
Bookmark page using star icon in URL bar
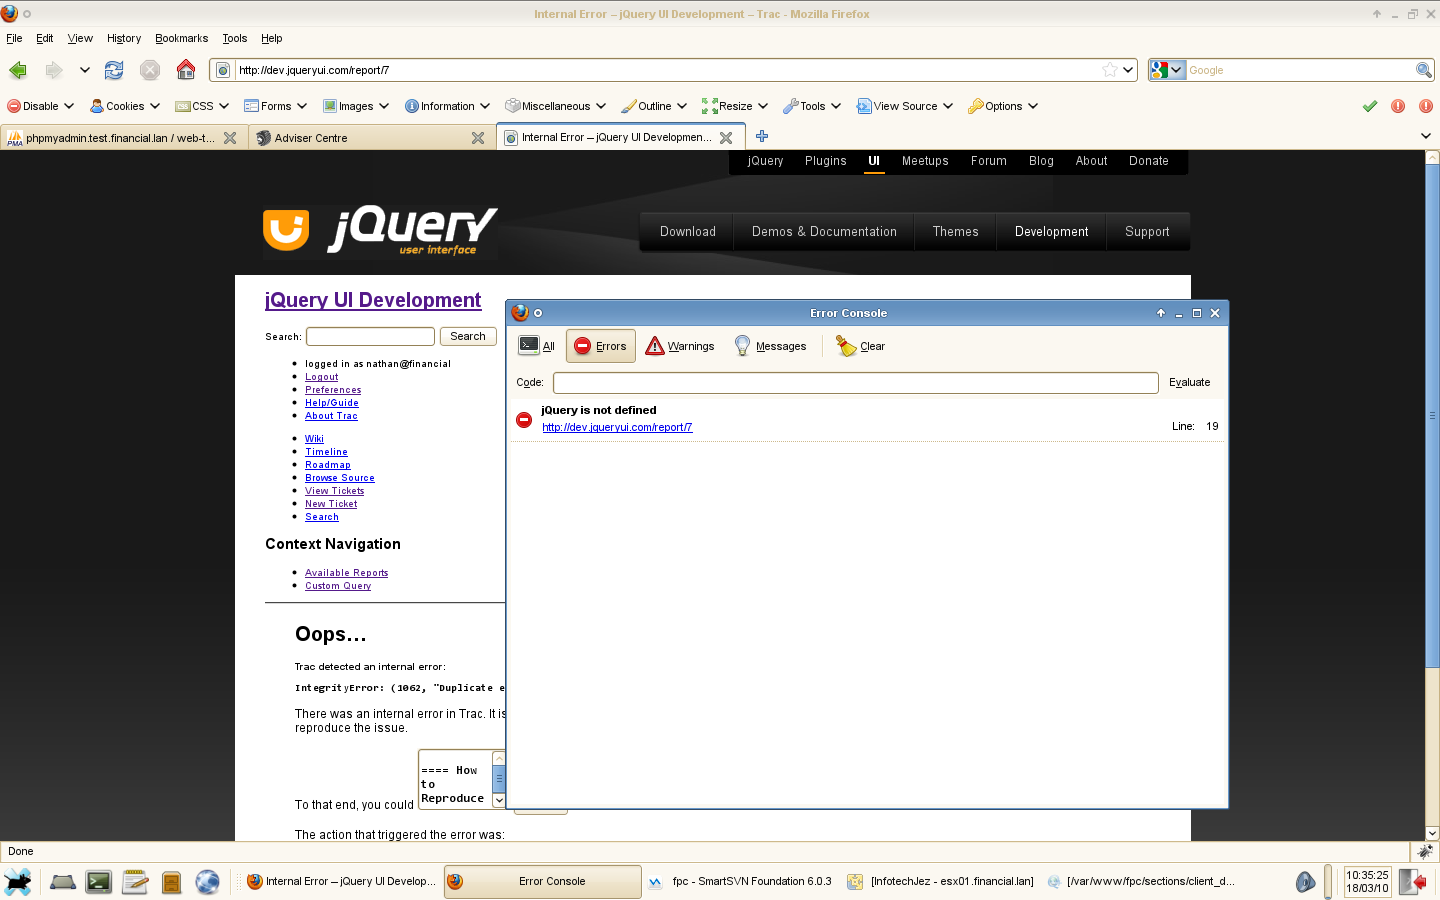(x=1109, y=70)
